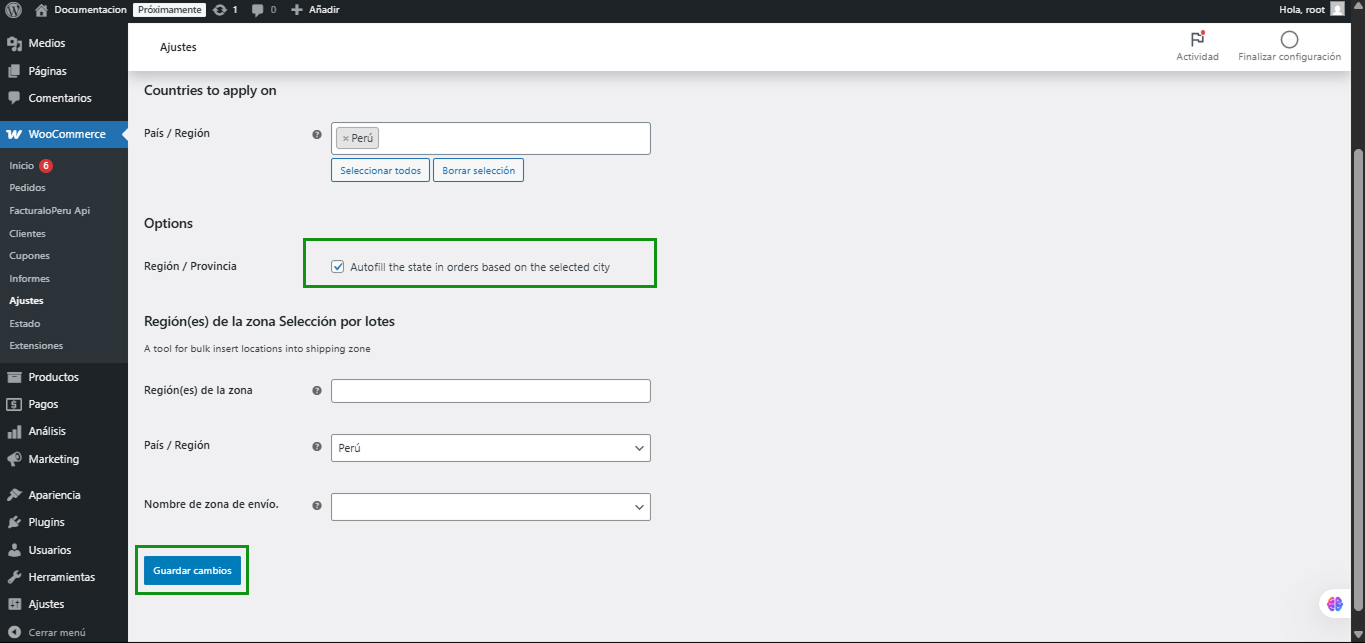Click the Guardar cambios button
This screenshot has width=1365, height=643.
click(x=192, y=570)
